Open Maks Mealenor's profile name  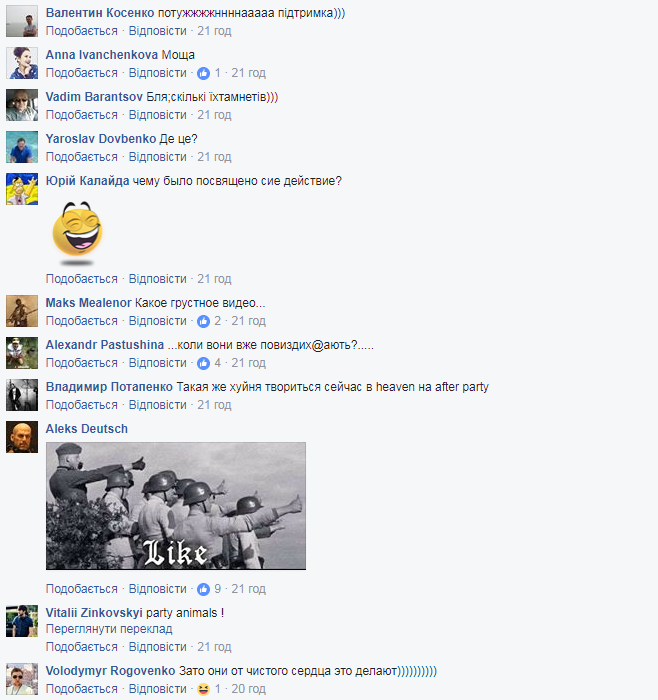[88, 303]
